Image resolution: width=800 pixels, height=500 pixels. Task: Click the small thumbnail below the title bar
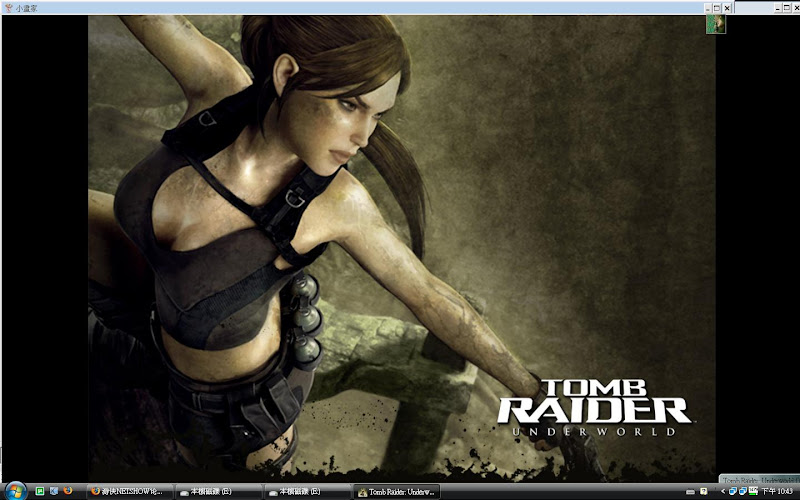715,24
